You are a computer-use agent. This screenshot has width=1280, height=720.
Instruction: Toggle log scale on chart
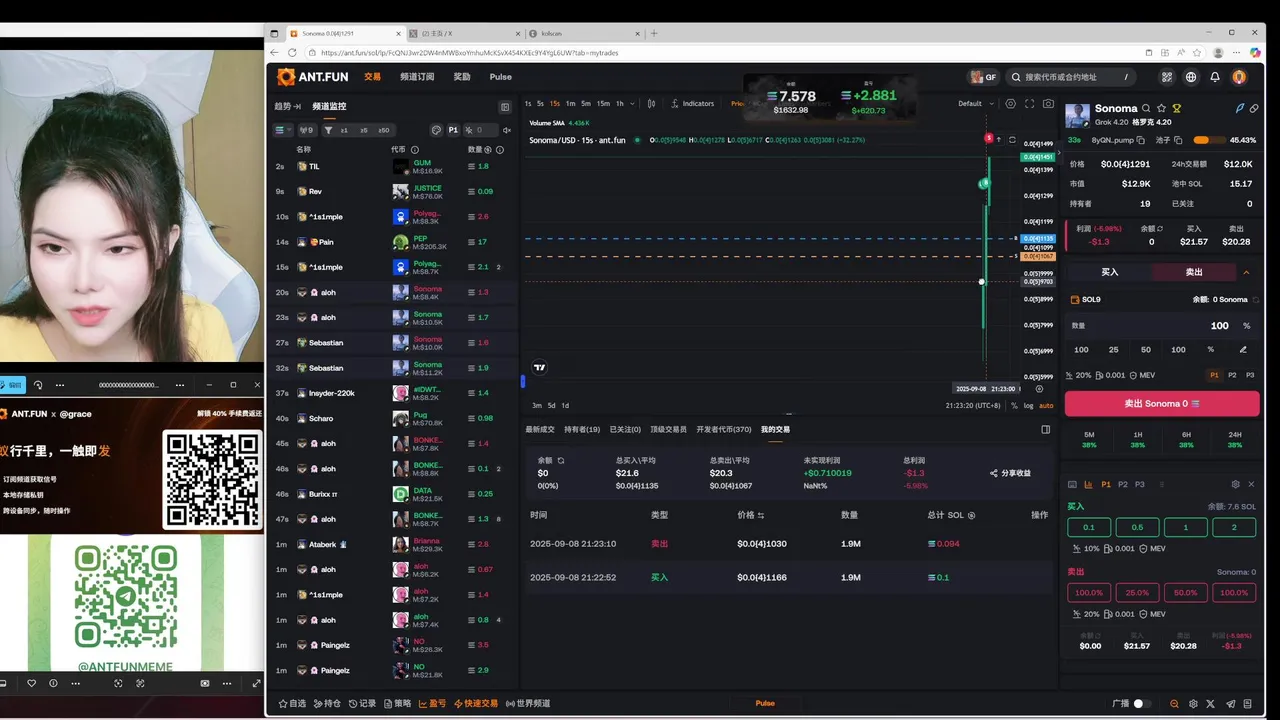[x=1028, y=405]
